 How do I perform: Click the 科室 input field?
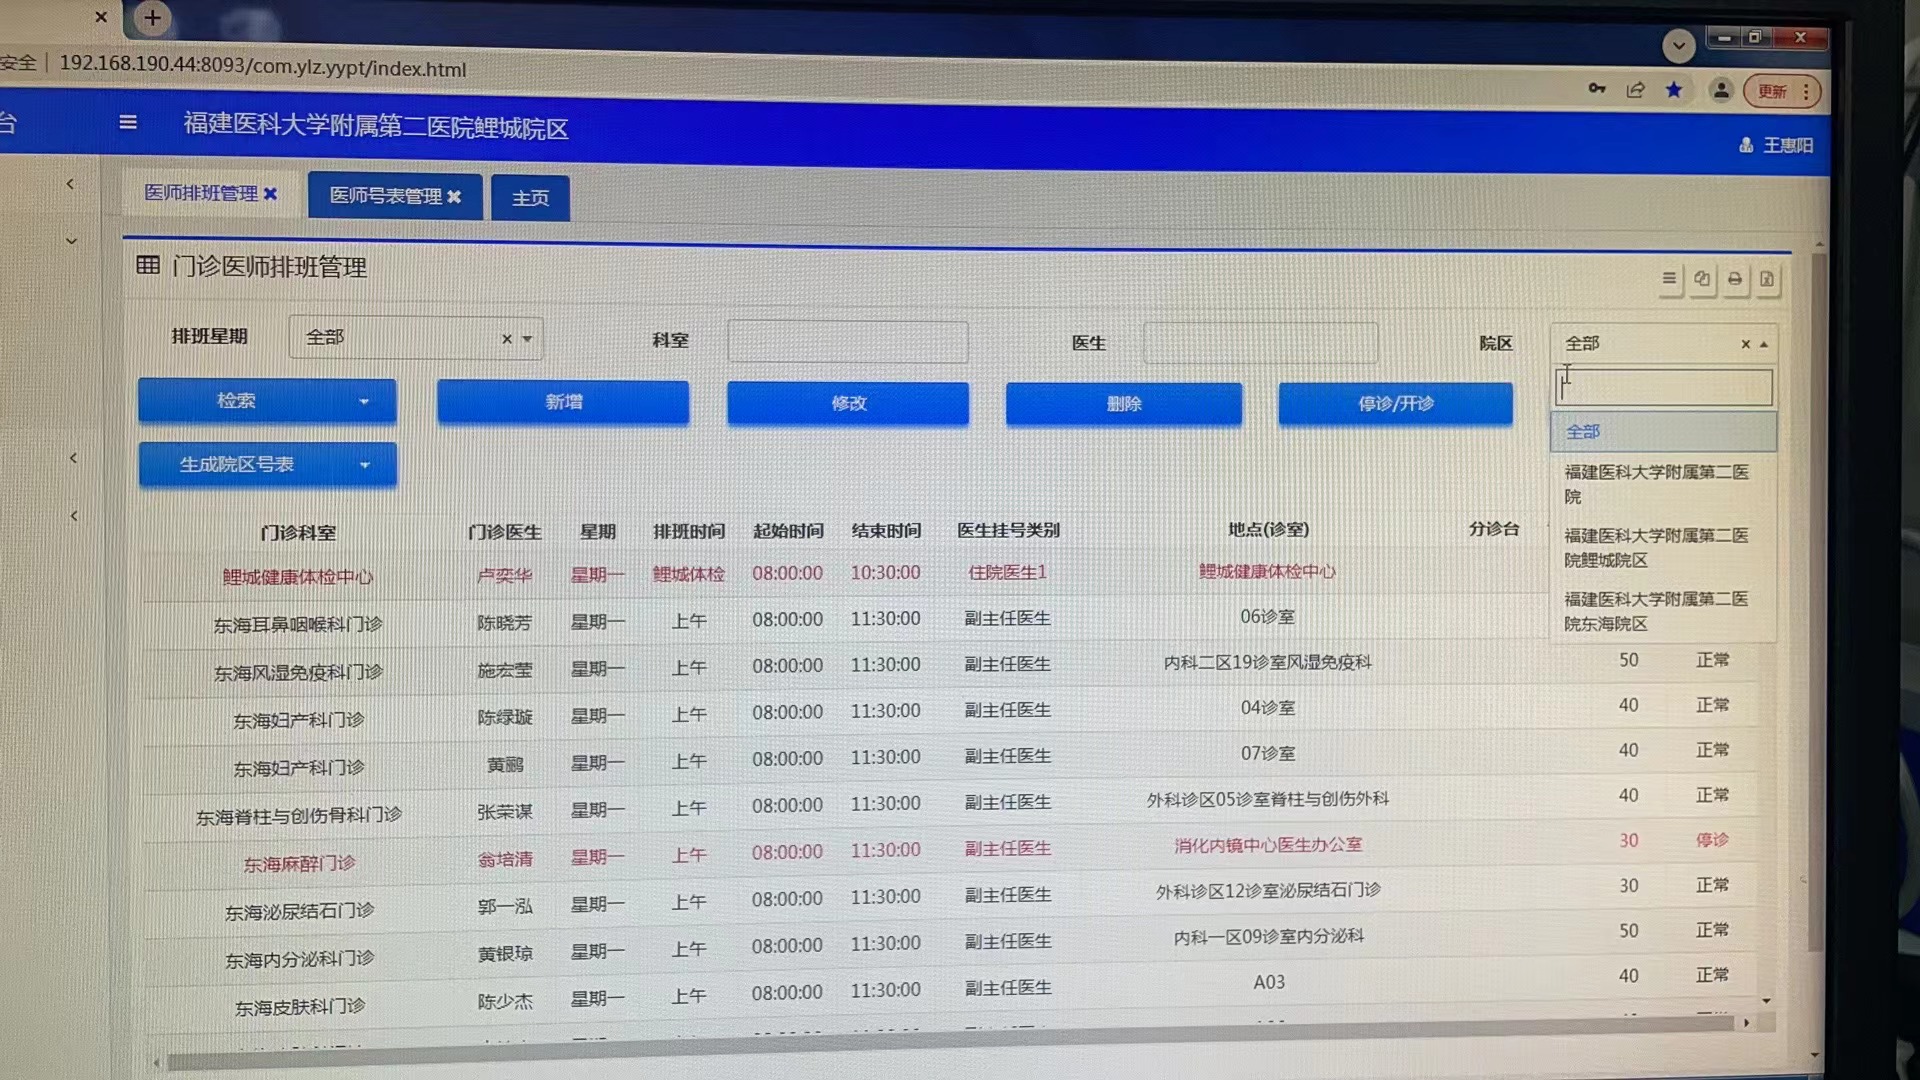[x=847, y=342]
